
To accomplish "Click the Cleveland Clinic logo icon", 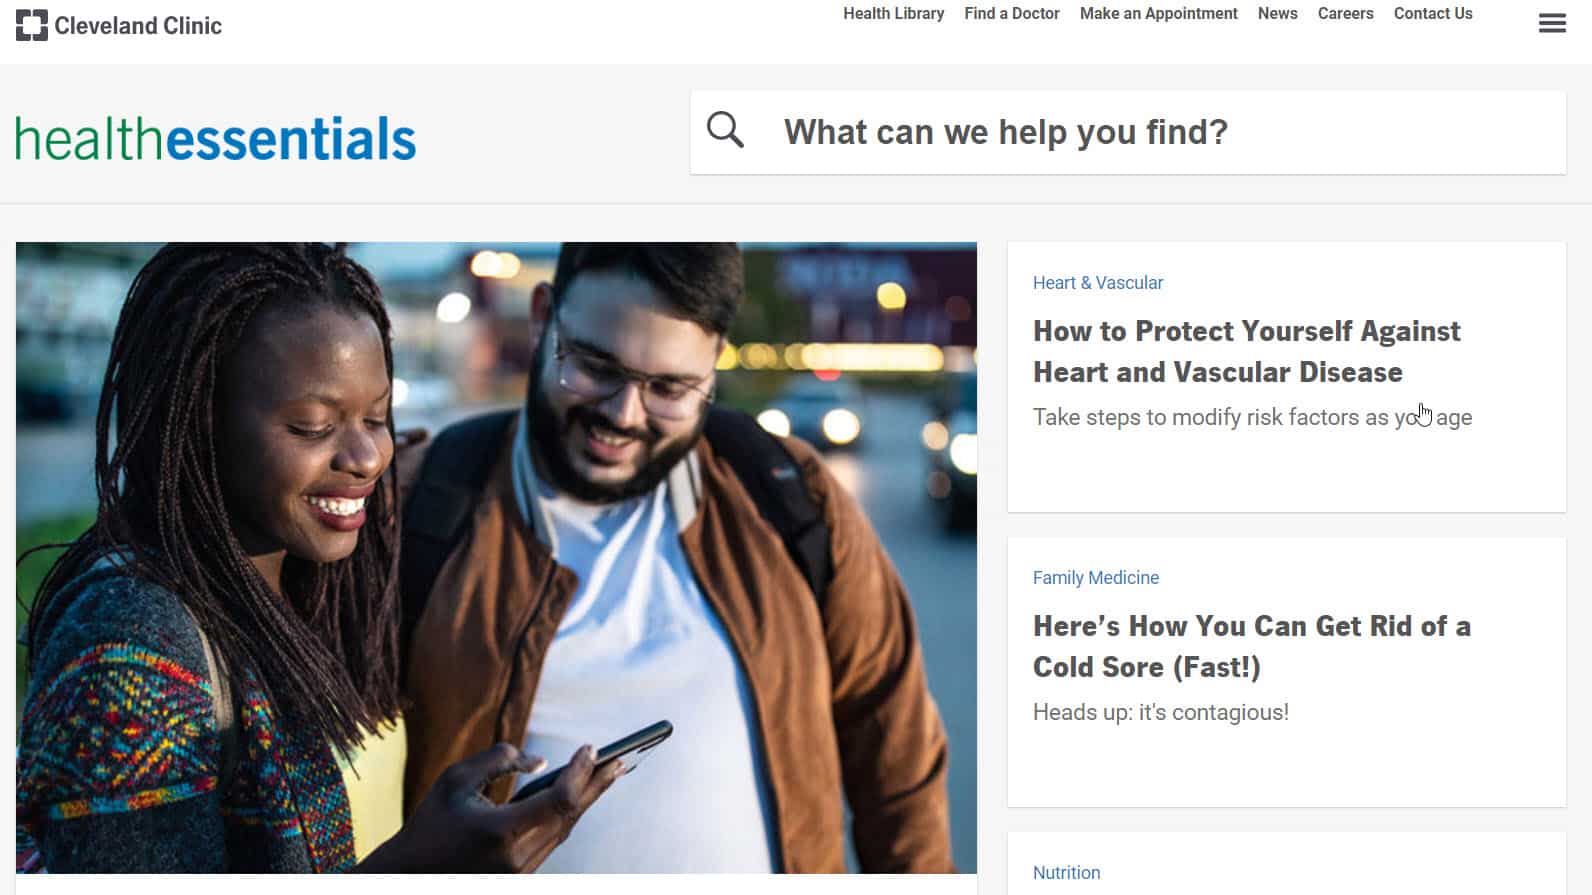I will point(32,25).
